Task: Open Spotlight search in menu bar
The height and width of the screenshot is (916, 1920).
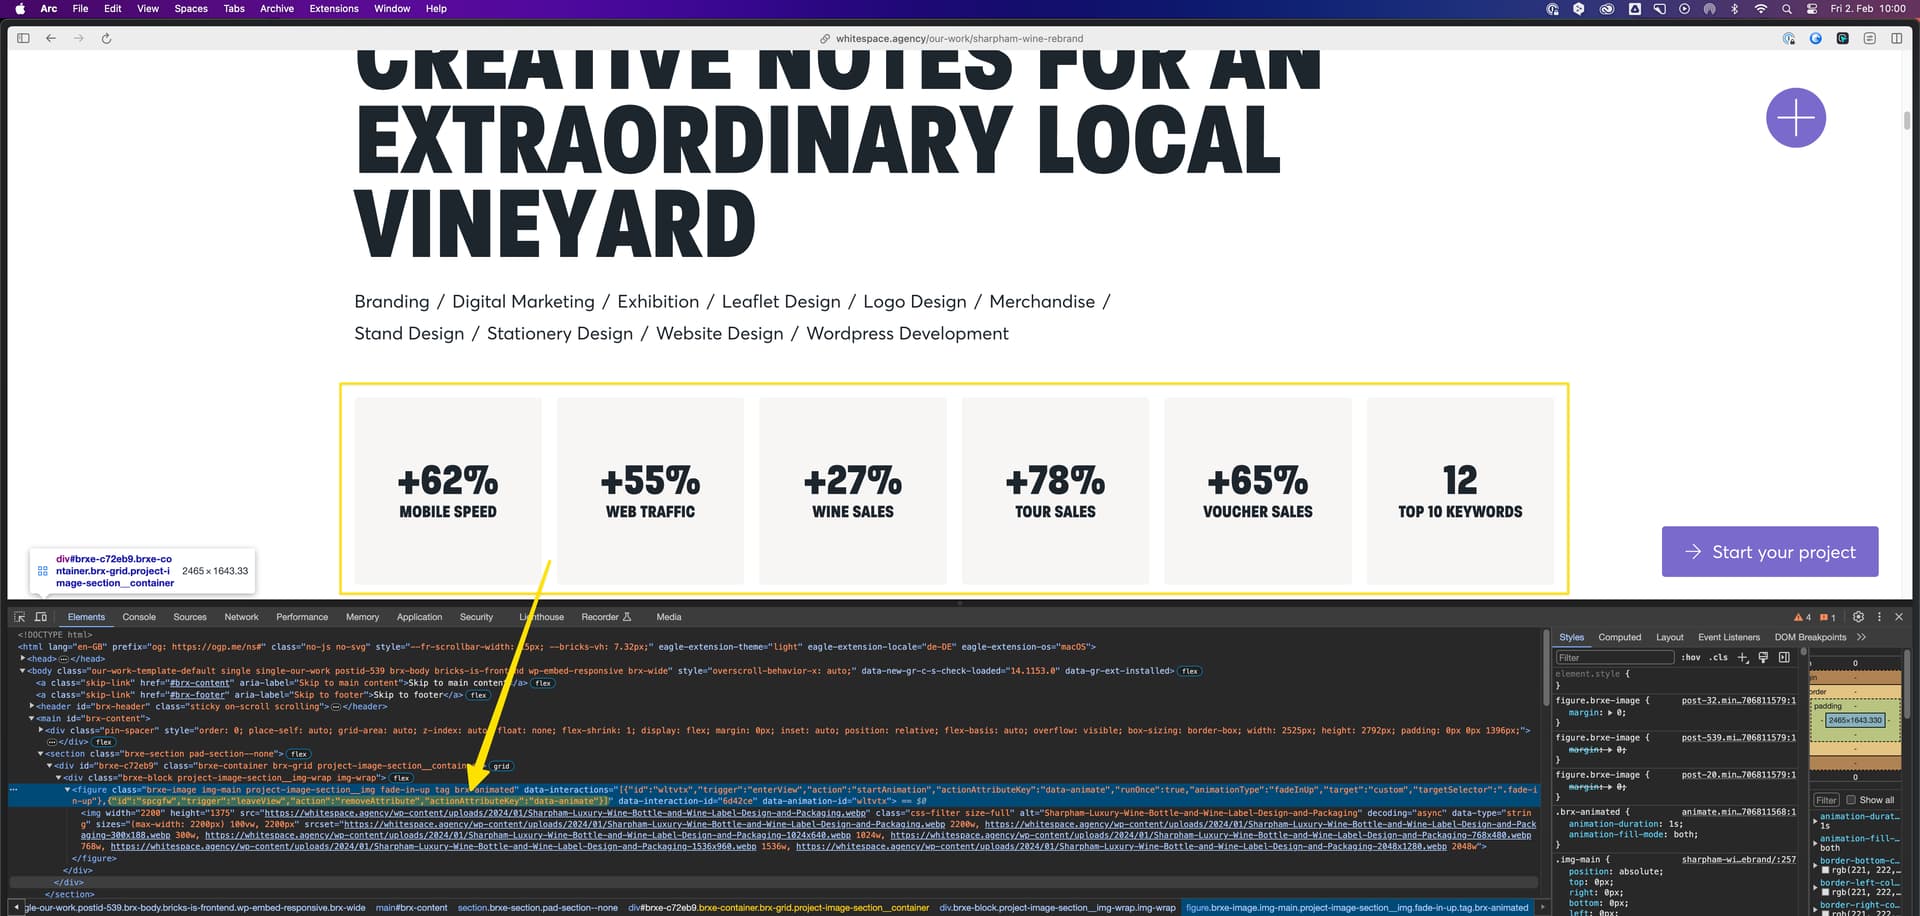Action: [x=1786, y=9]
